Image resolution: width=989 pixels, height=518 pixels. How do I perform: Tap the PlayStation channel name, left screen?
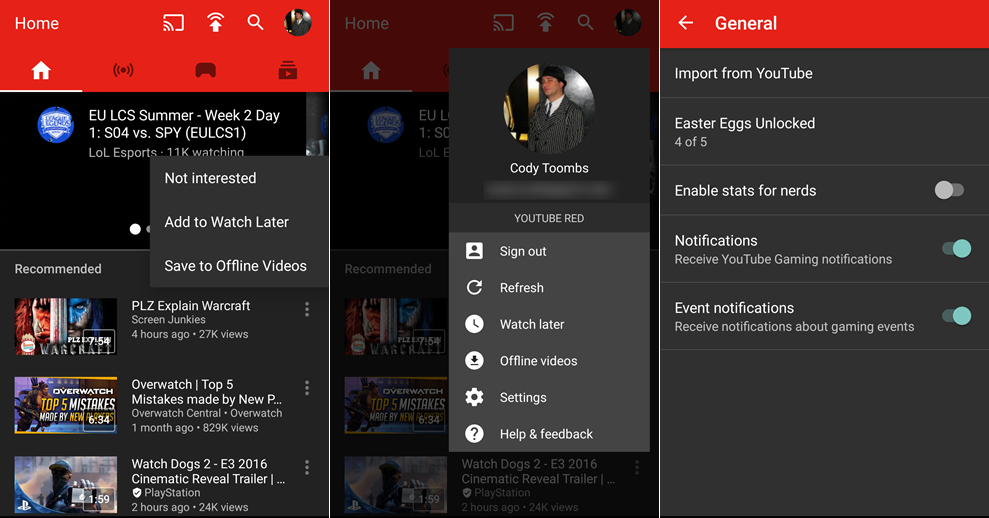point(172,493)
